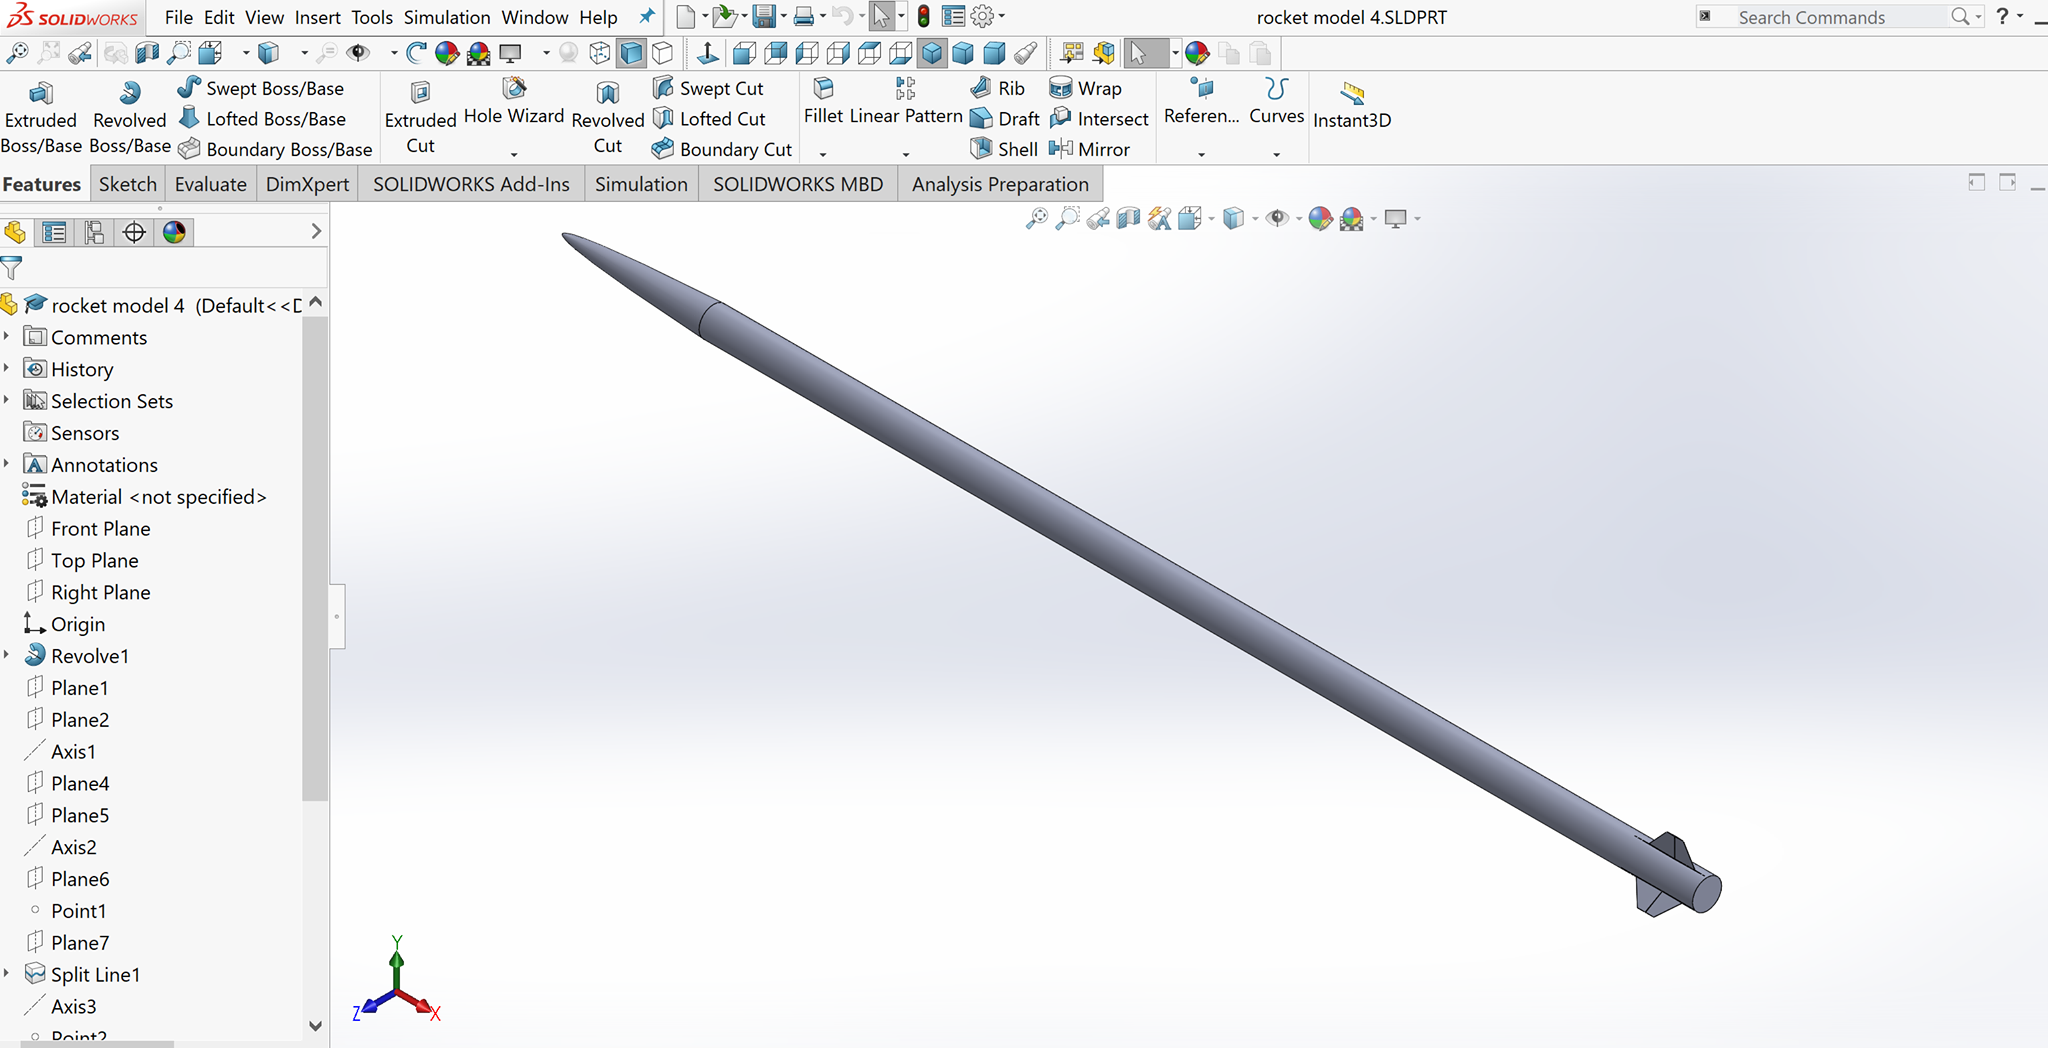Open the File menu
Image resolution: width=2048 pixels, height=1048 pixels.
click(x=179, y=17)
